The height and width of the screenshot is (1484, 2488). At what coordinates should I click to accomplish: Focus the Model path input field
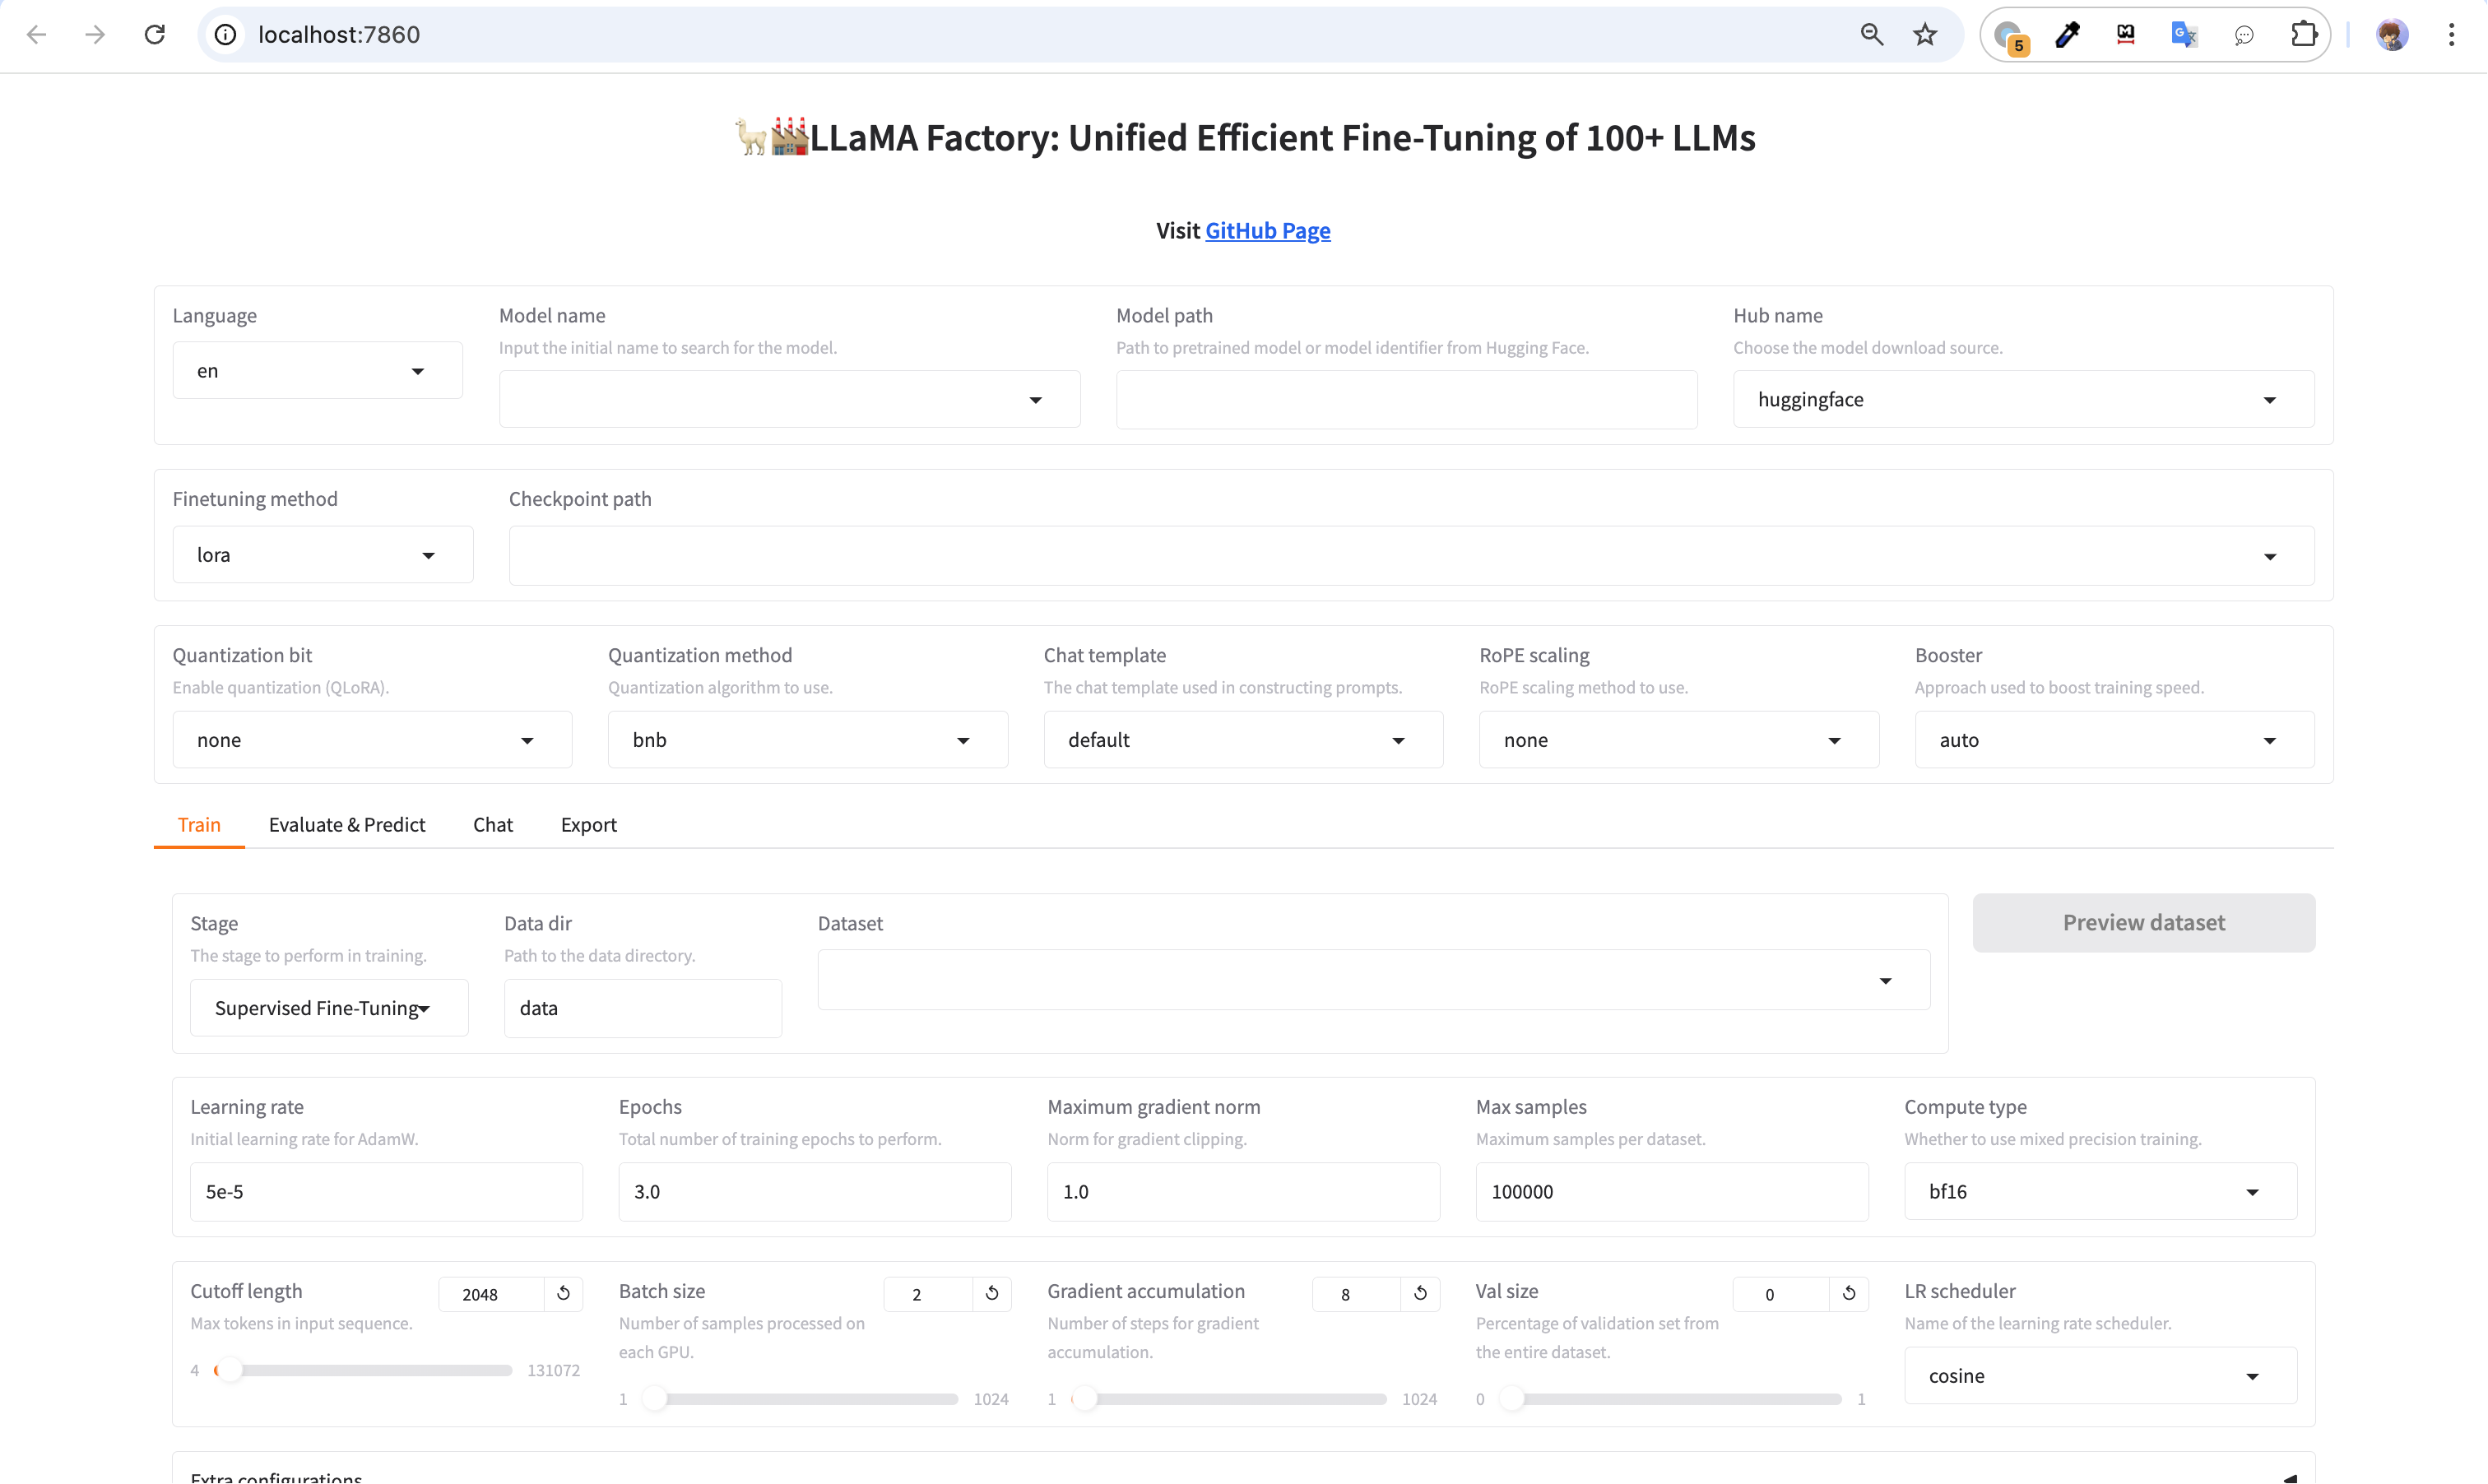click(x=1406, y=400)
